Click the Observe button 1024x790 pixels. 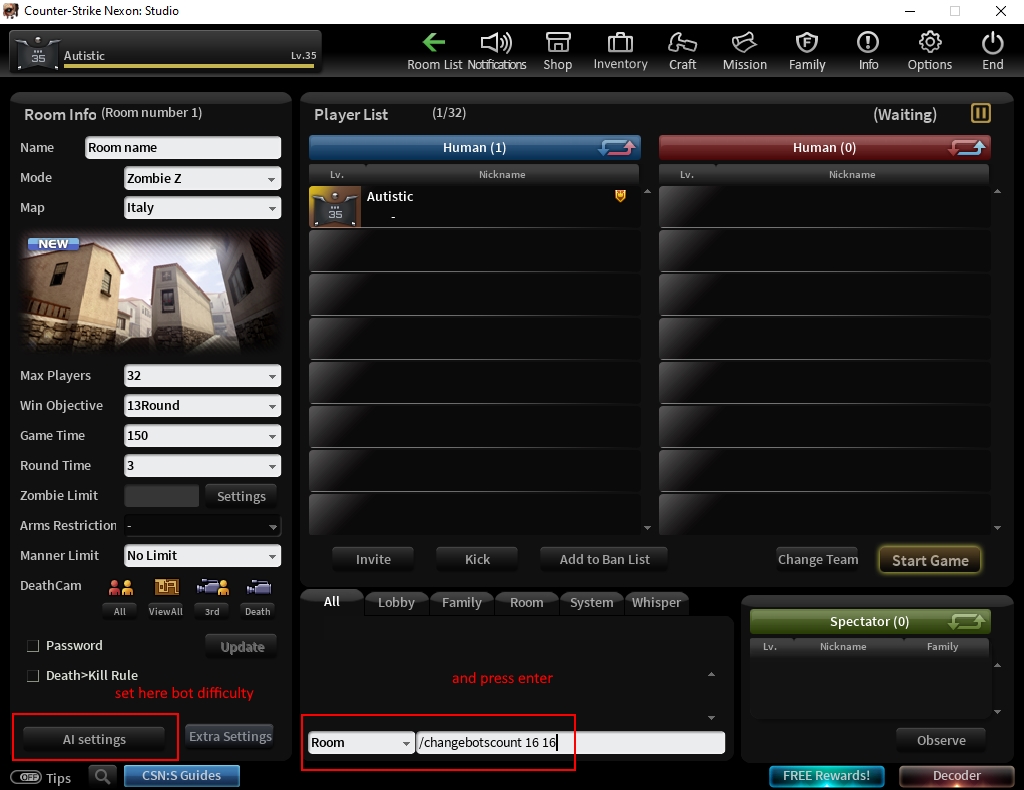[x=941, y=741]
